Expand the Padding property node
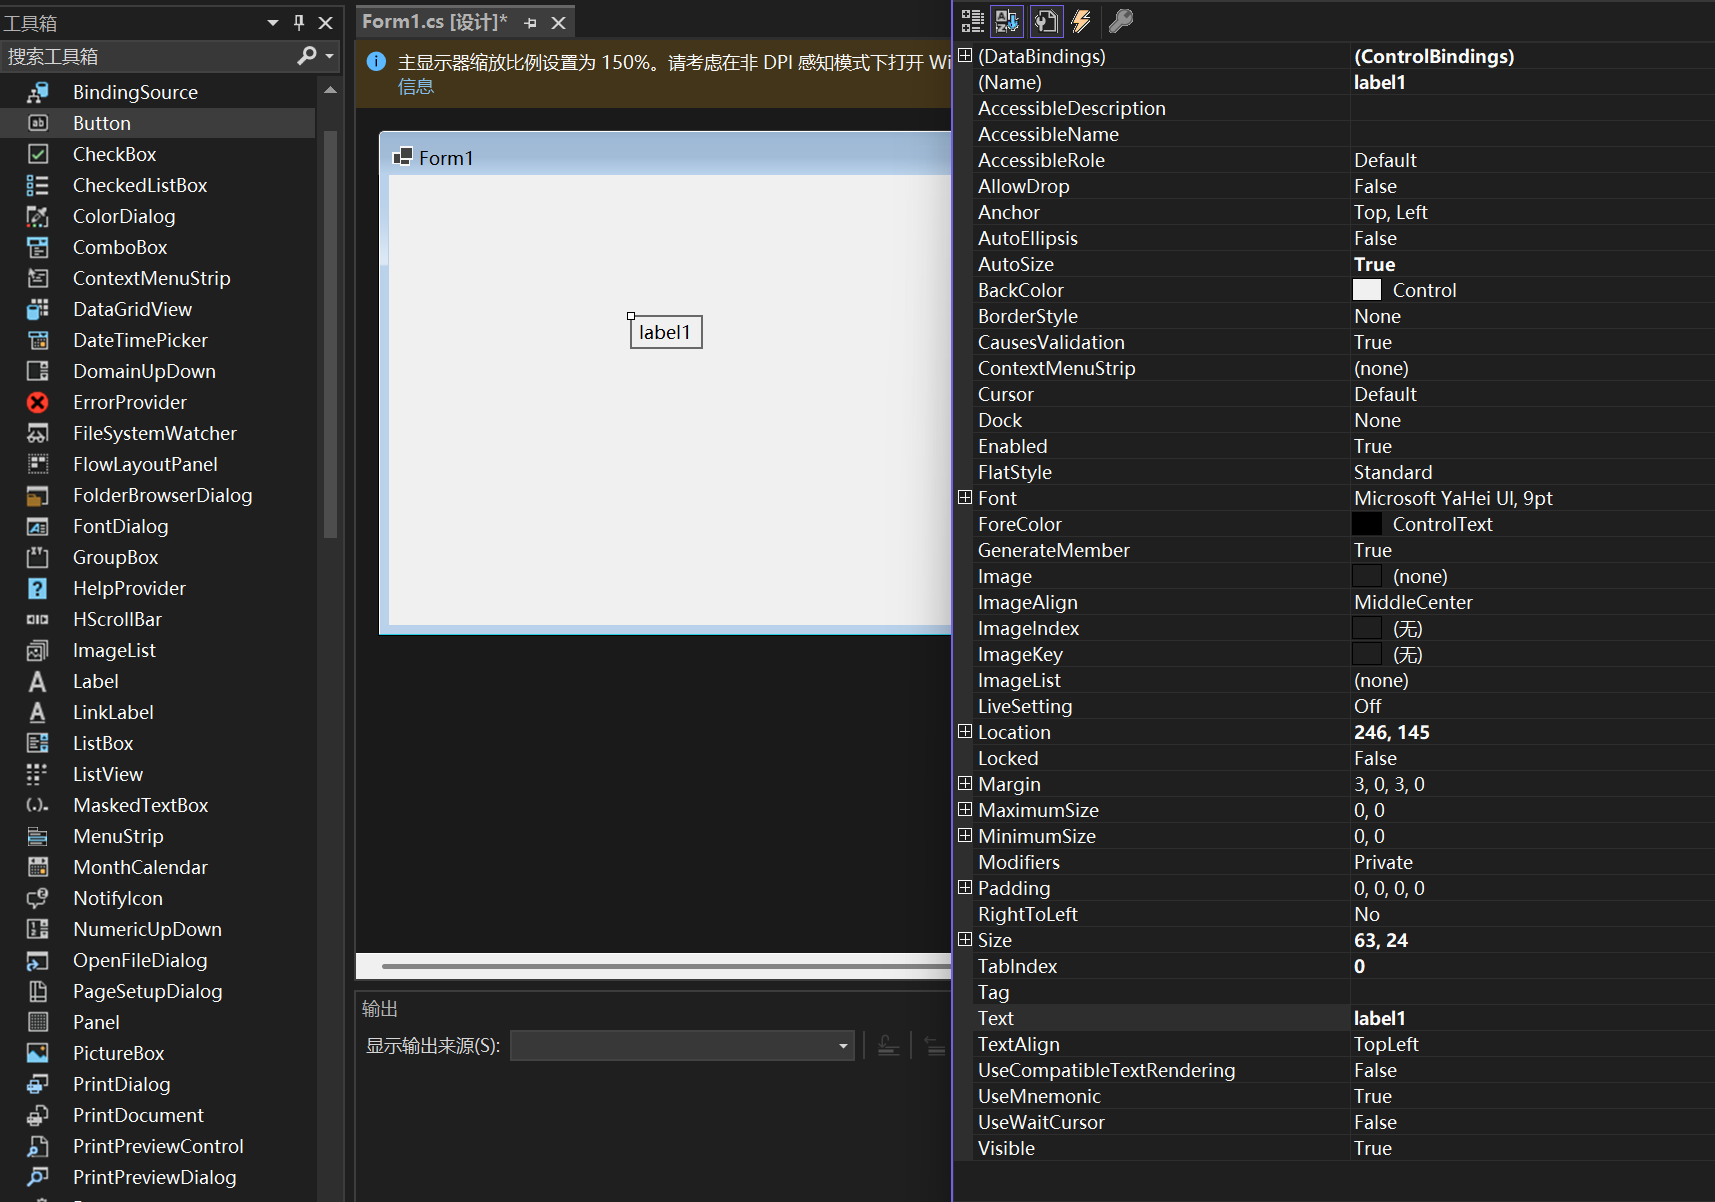1715x1202 pixels. tap(965, 887)
